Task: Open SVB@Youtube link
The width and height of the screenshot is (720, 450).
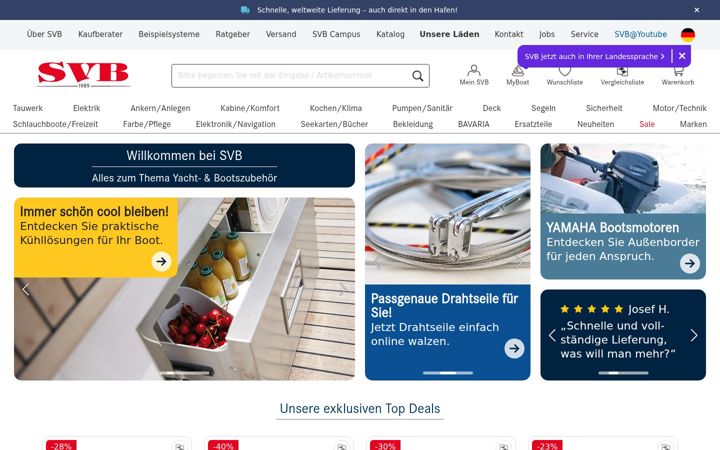Action: (x=641, y=34)
